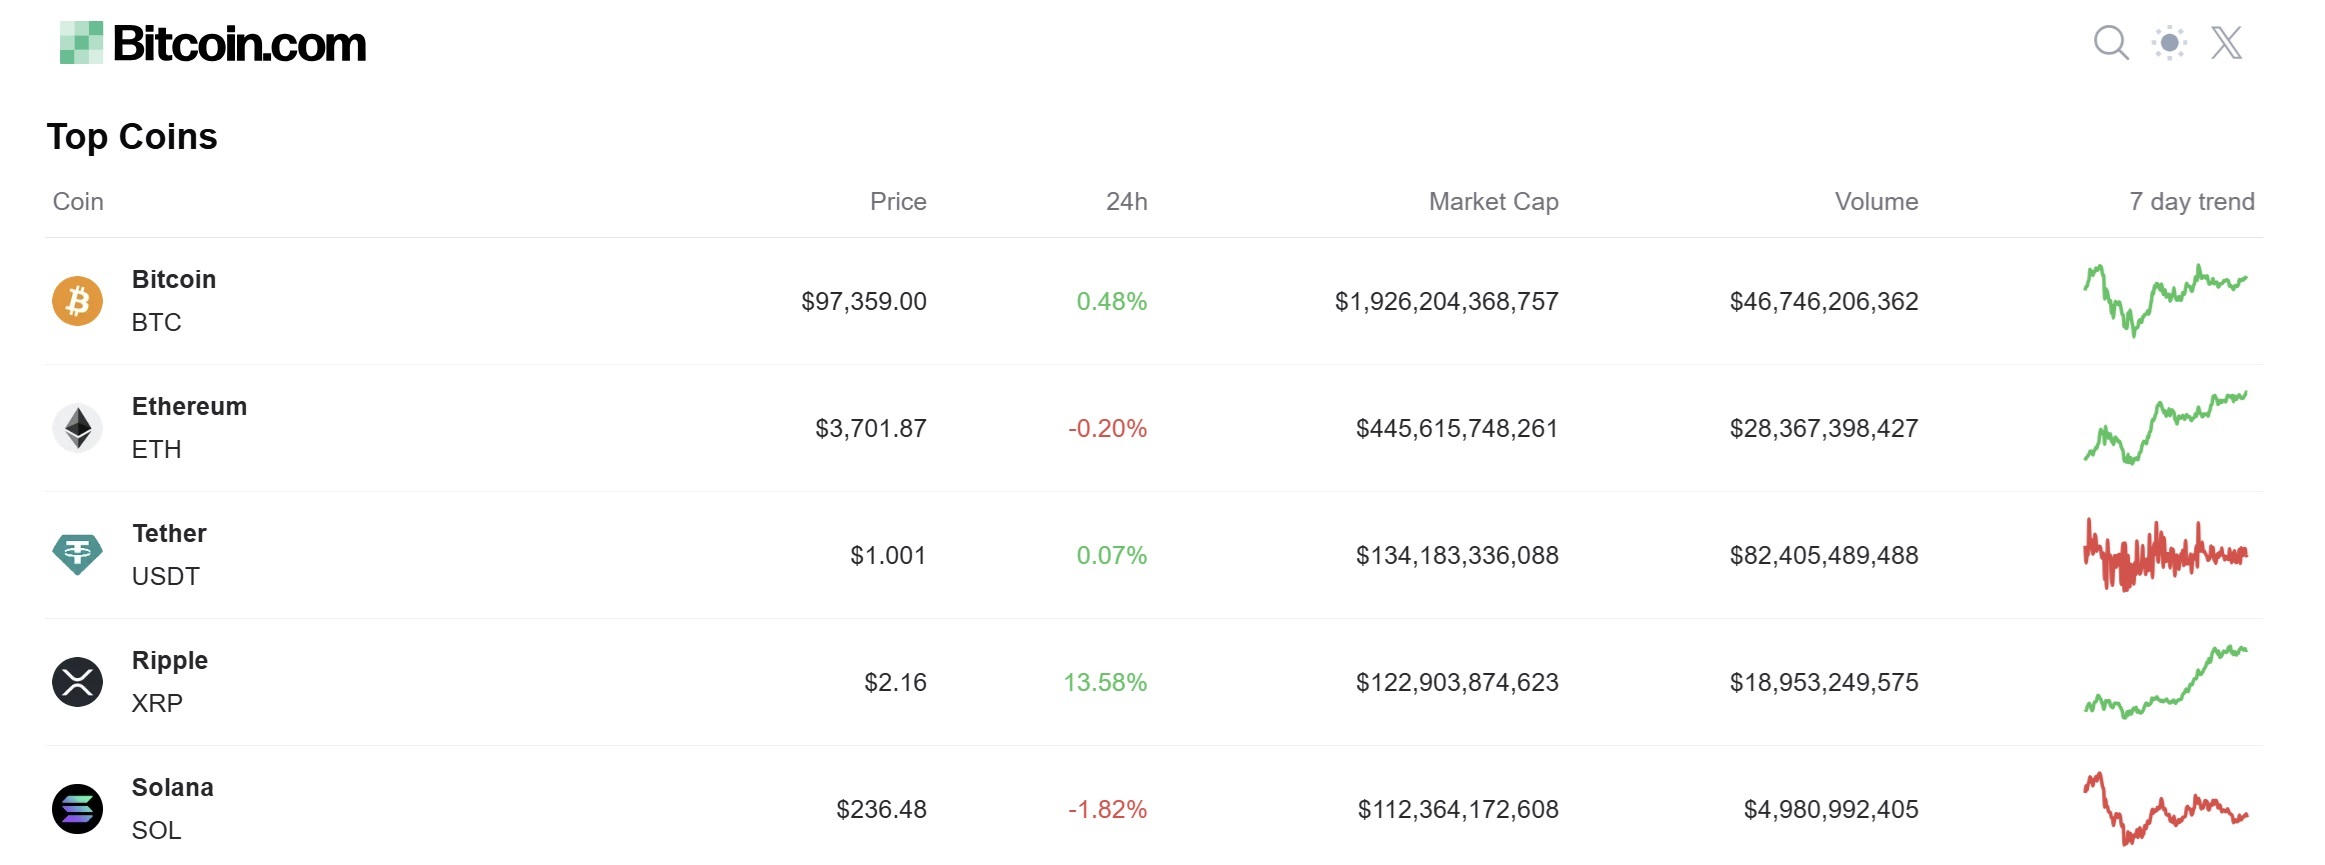Screen dimensions: 2325x865
Task: Click the Solana coin icon
Action: coord(77,809)
